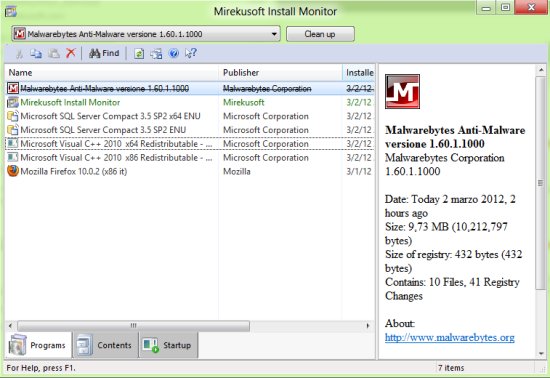Close the Install Monitor window
The height and width of the screenshot is (378, 550).
point(531,7)
